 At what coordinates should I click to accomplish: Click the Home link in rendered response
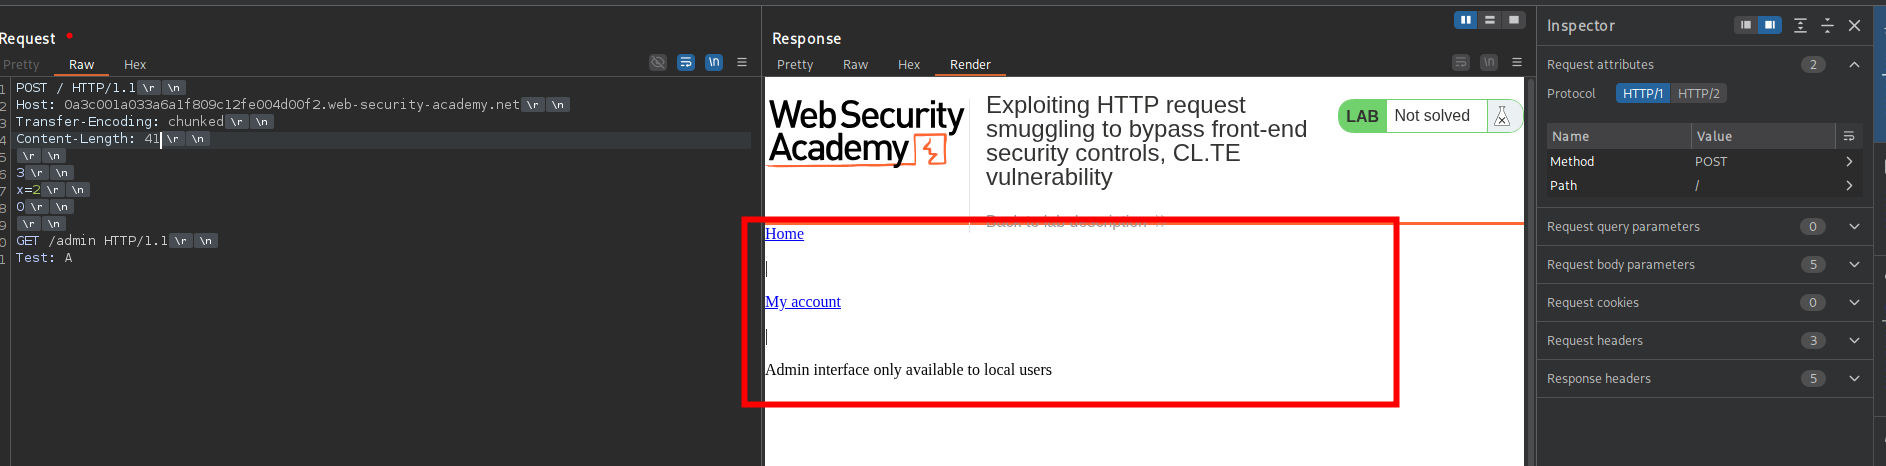click(x=784, y=234)
